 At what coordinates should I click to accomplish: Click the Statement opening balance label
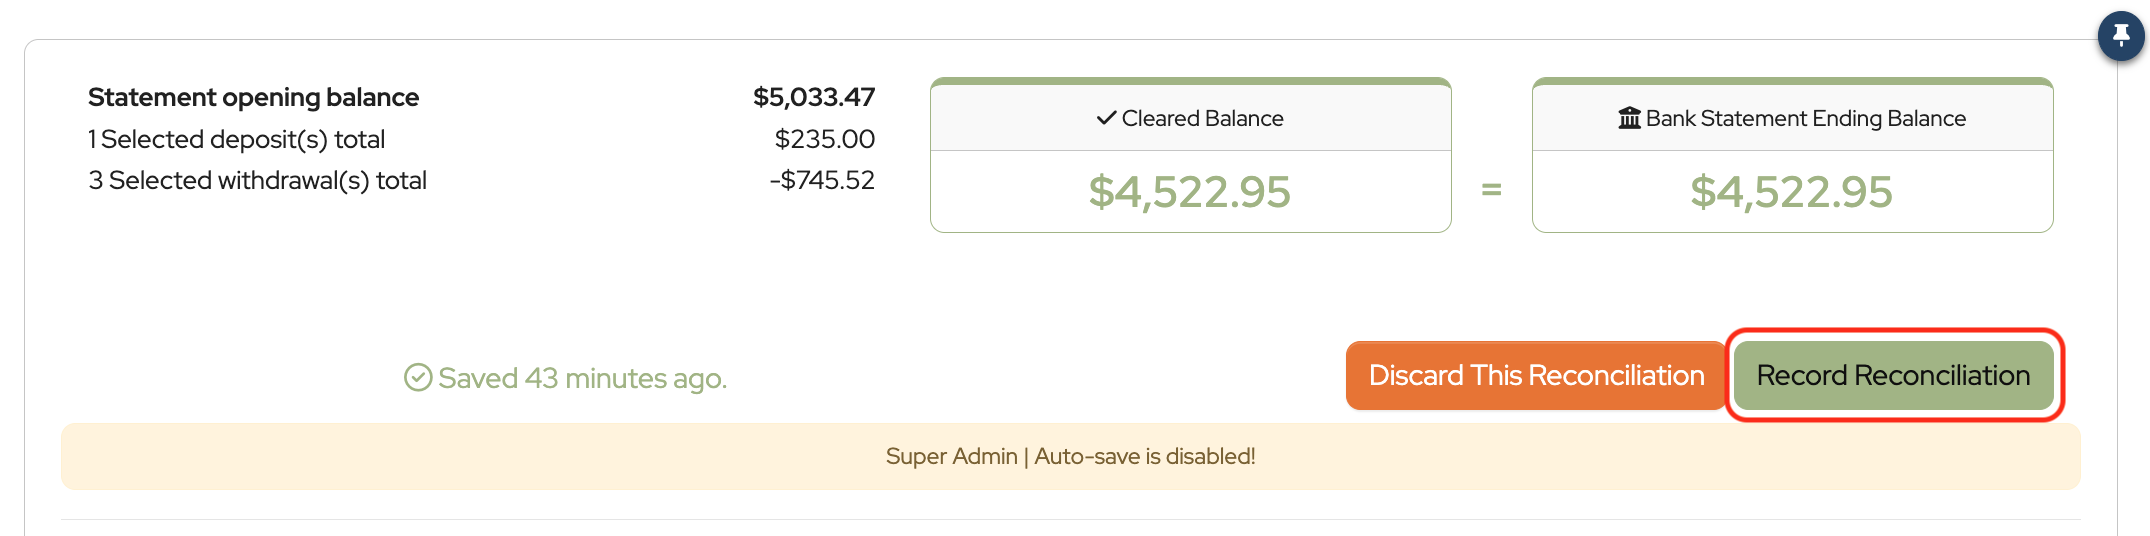tap(253, 97)
